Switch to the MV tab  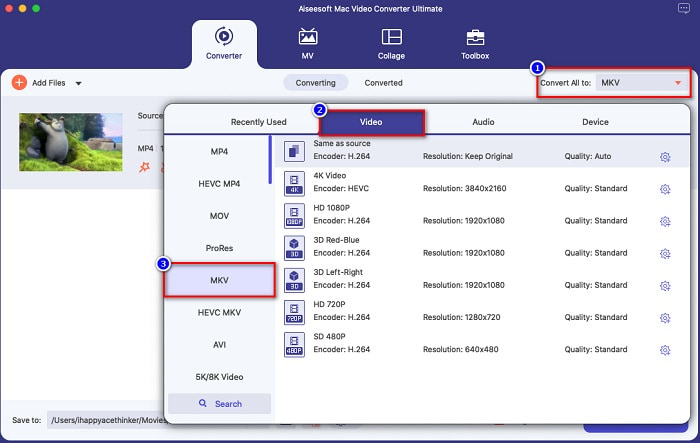point(308,44)
